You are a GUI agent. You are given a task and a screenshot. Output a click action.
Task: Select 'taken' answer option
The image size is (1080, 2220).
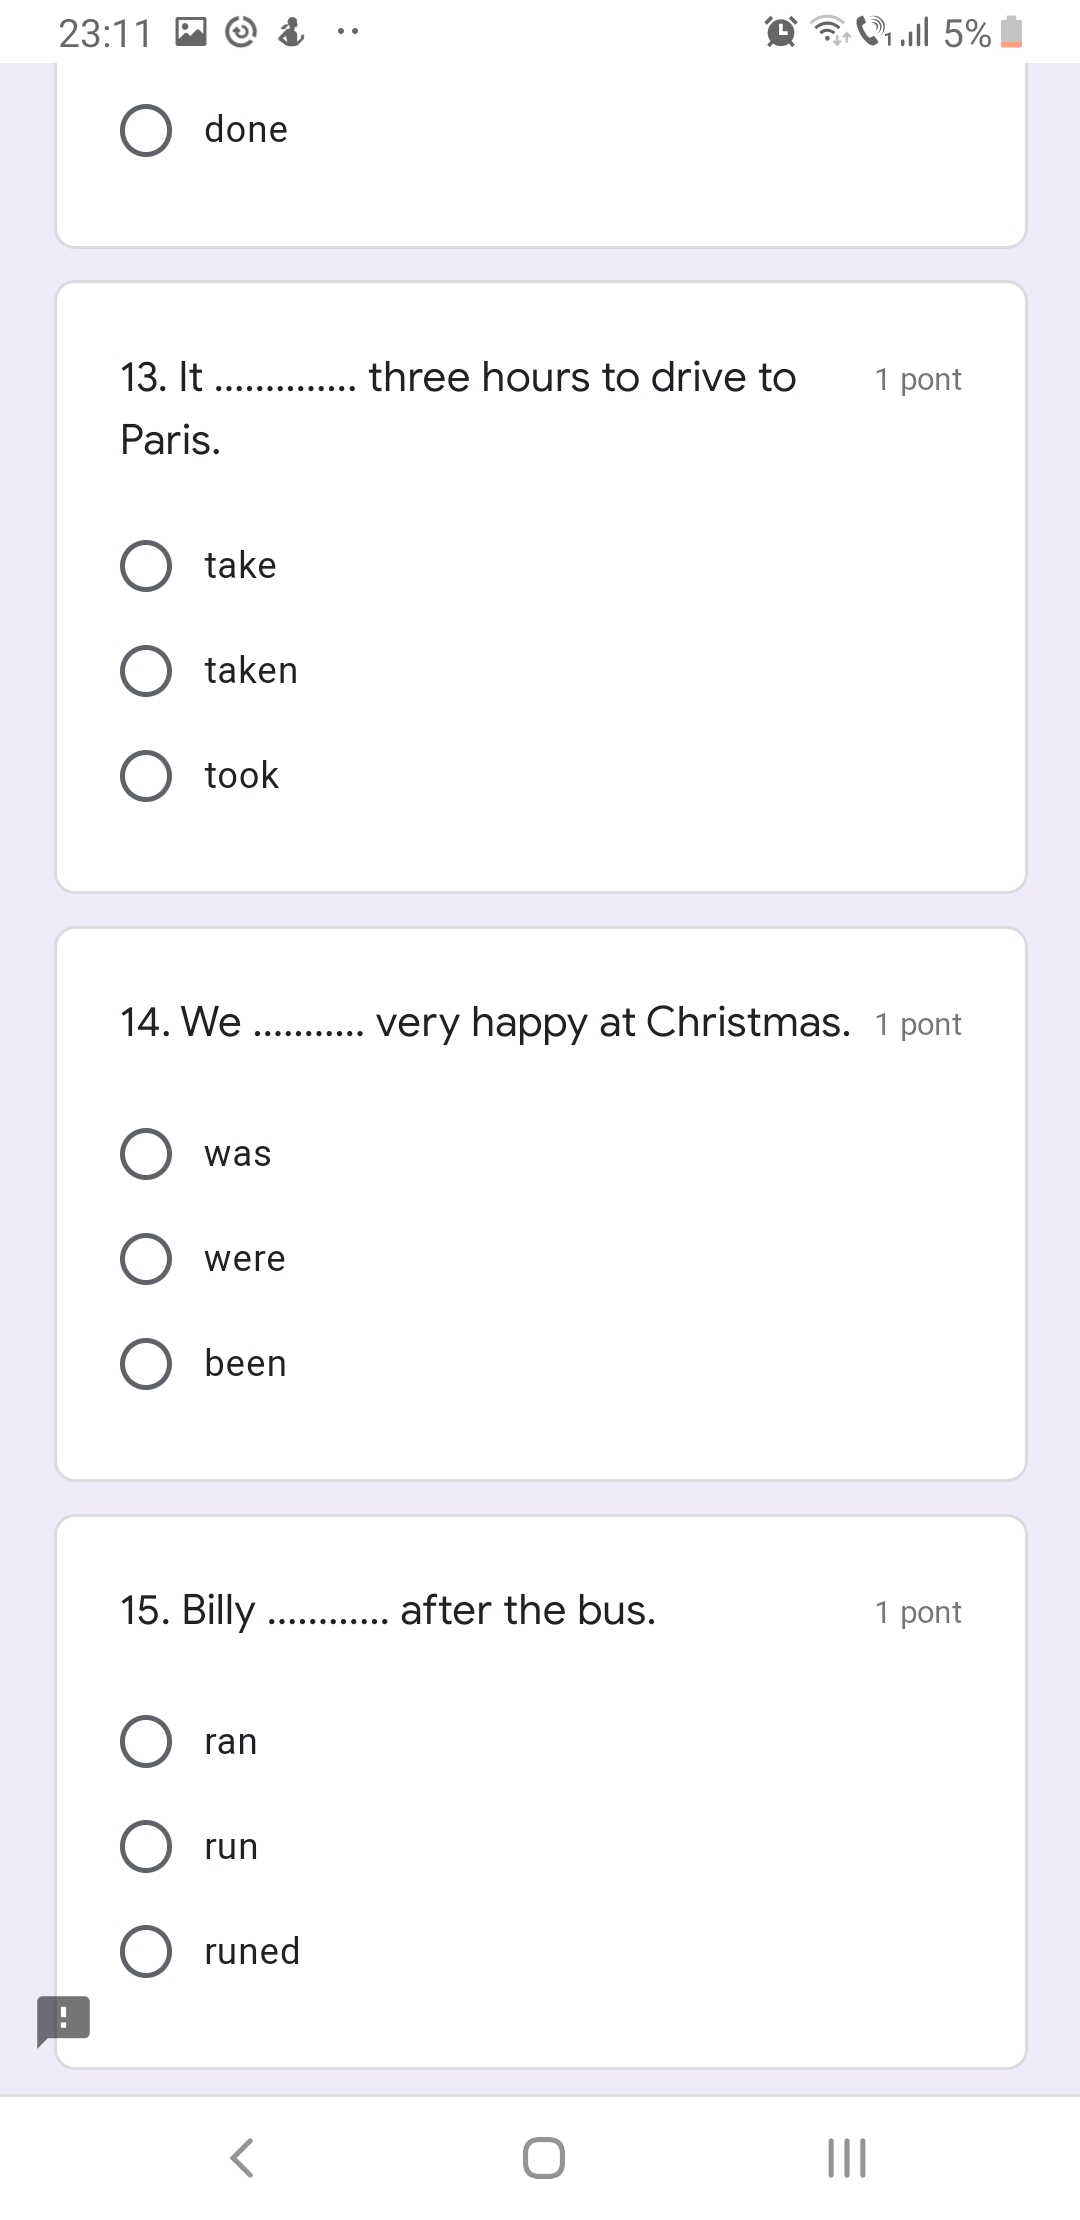146,671
